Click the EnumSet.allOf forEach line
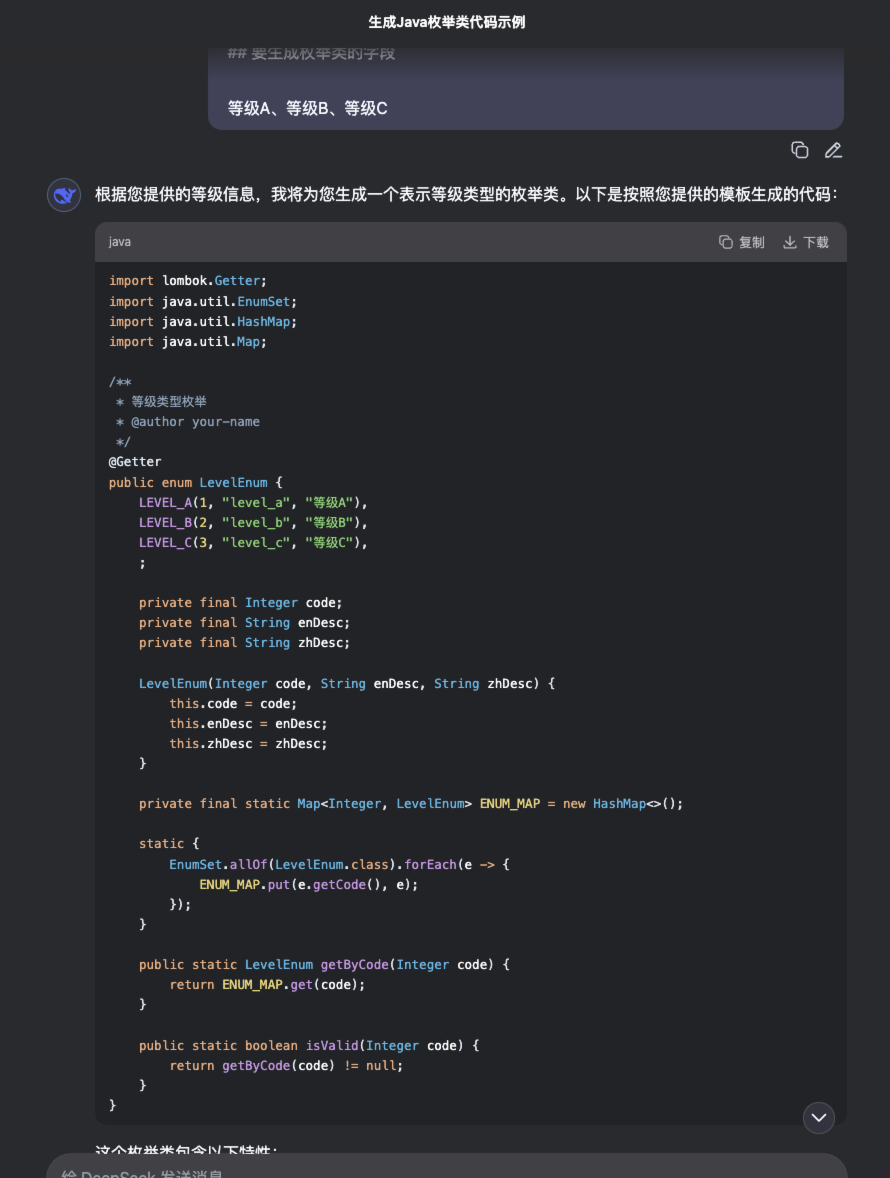The image size is (890, 1178). [x=339, y=865]
